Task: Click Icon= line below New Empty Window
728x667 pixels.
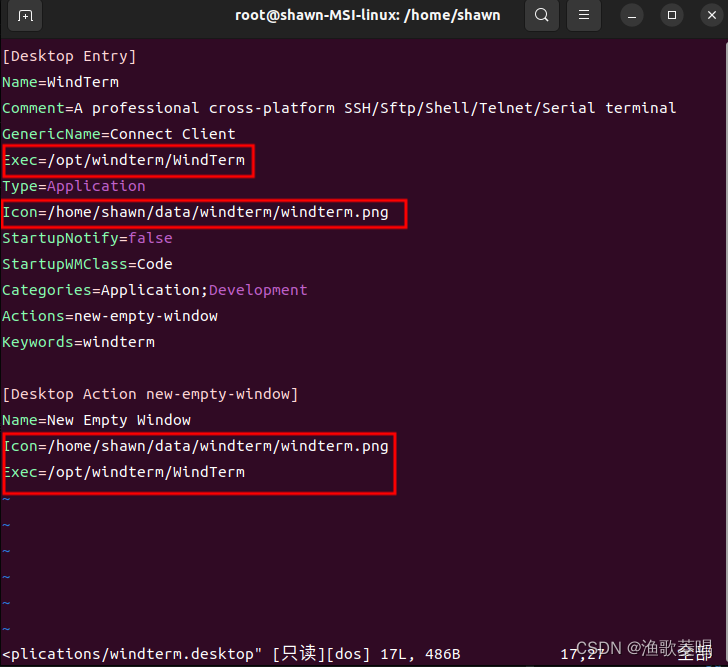Action: point(195,446)
